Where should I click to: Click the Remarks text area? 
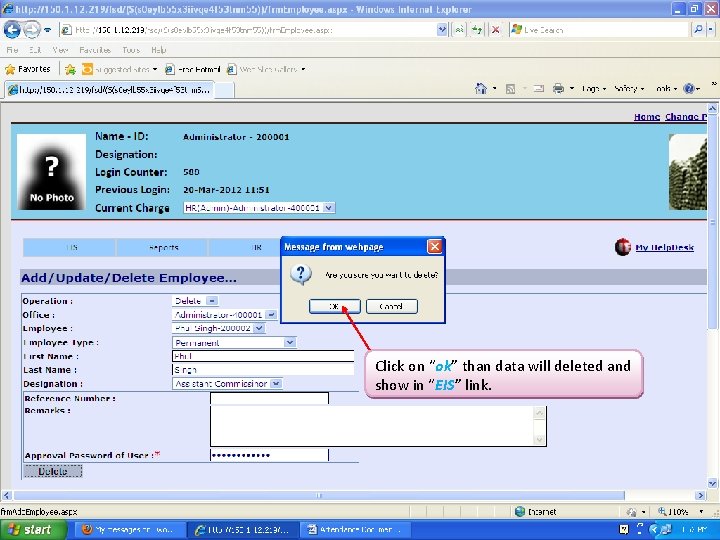378,426
